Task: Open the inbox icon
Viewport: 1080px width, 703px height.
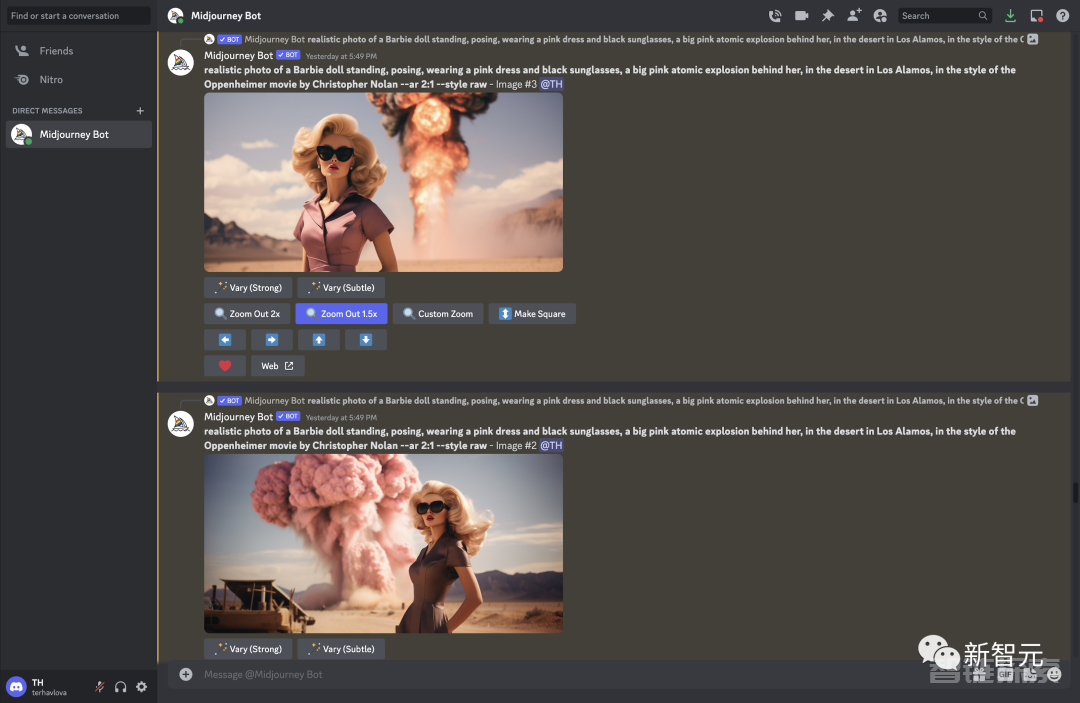Action: coord(1037,15)
